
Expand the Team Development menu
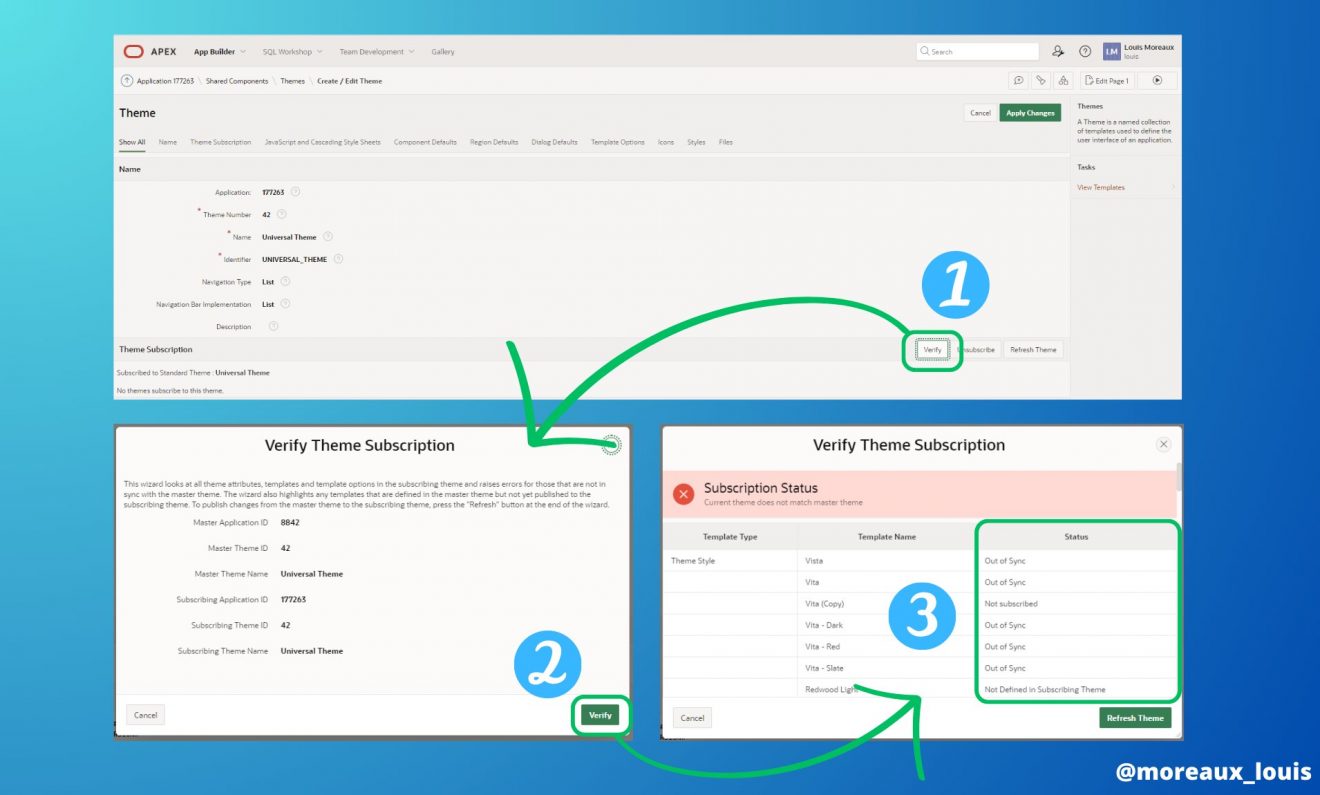point(376,52)
